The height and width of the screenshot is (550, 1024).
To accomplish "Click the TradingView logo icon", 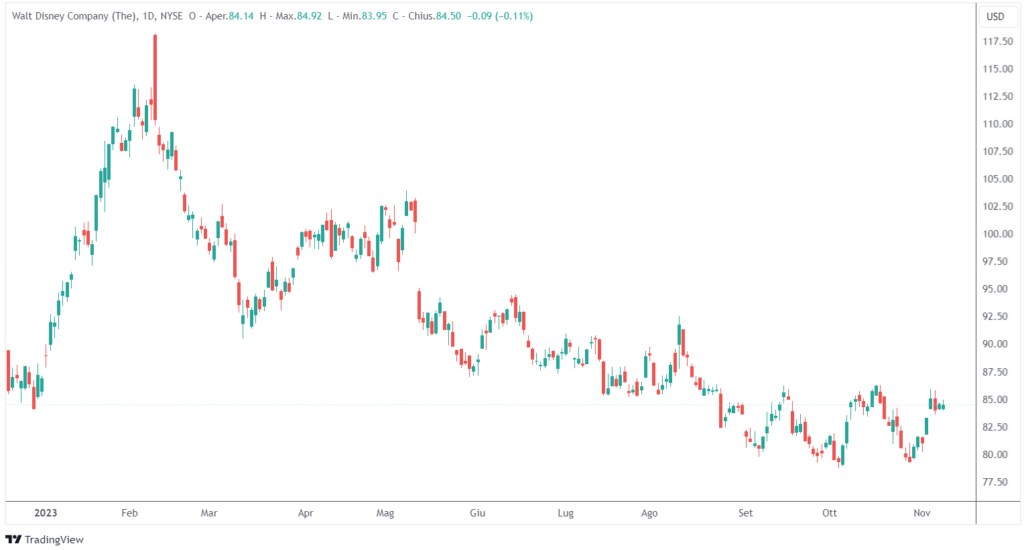I will [13, 538].
